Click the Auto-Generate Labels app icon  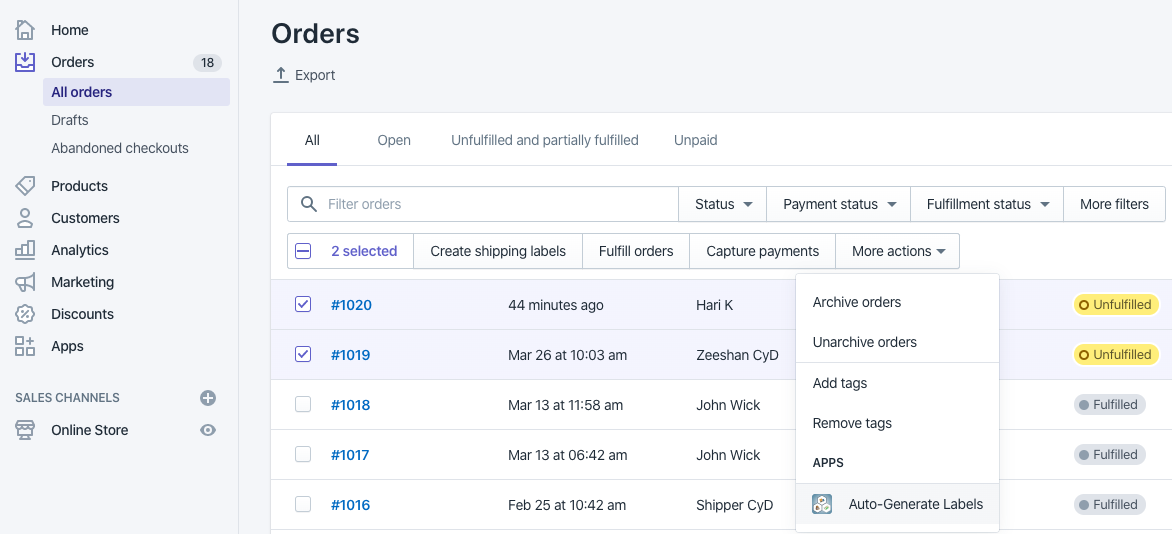[x=822, y=504]
